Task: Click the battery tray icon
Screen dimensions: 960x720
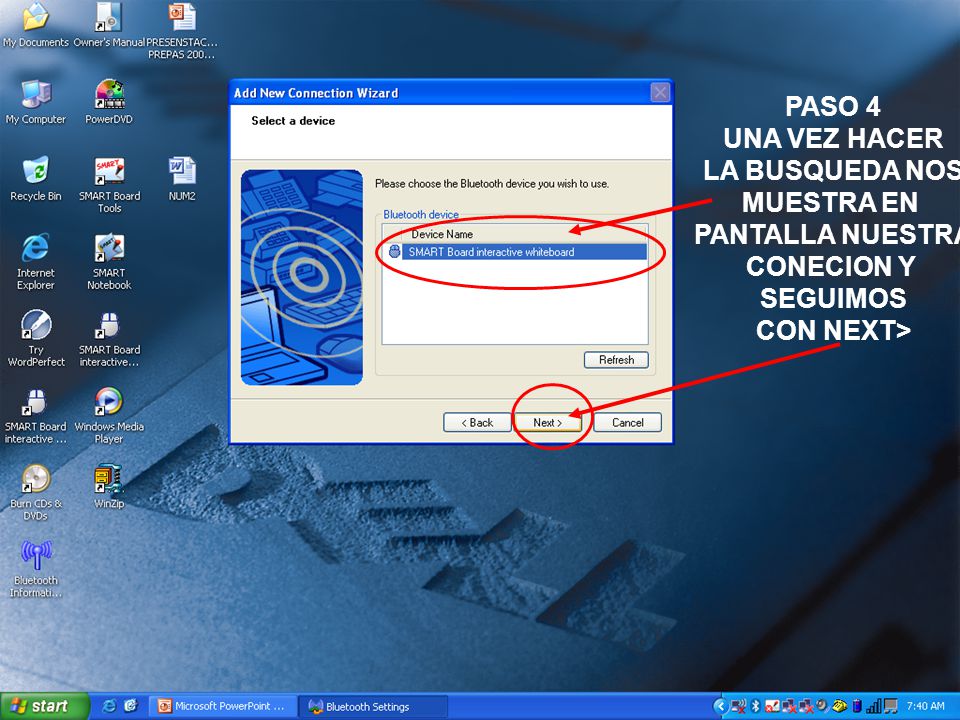Action: [857, 707]
